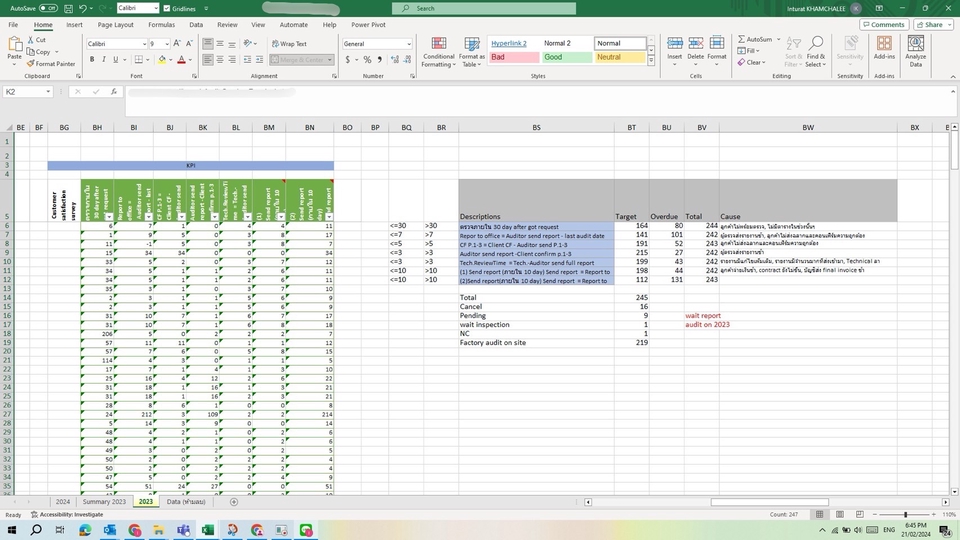Switch to Page Layout view icon

[839, 514]
